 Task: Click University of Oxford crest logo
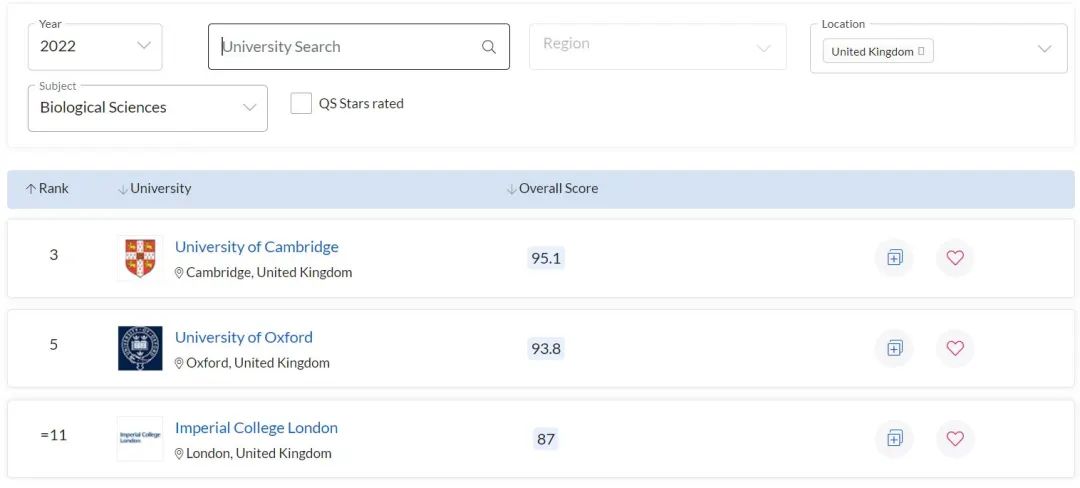[140, 348]
